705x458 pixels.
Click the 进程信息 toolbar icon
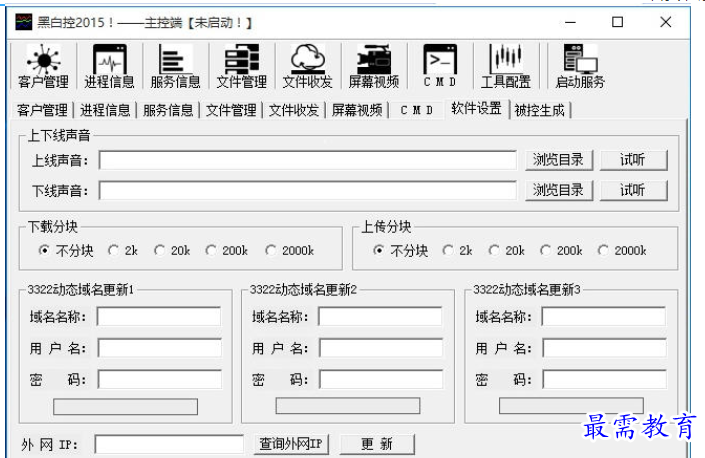pyautogui.click(x=109, y=67)
